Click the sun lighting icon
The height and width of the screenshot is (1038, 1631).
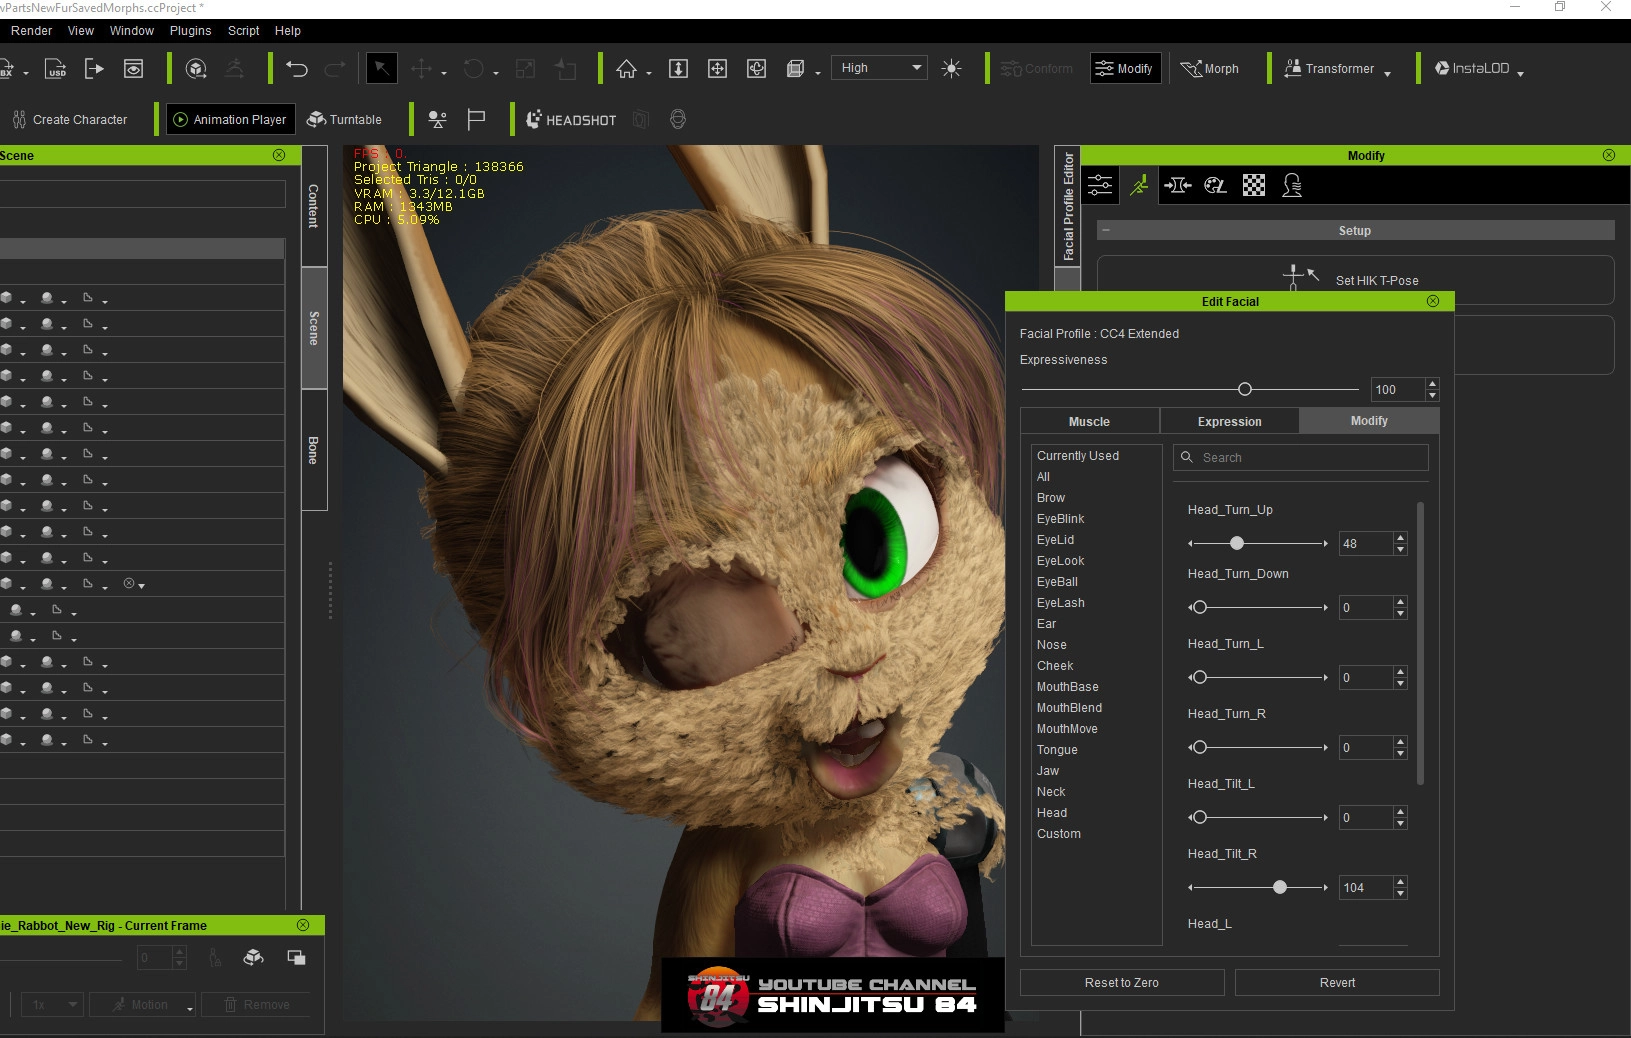[x=951, y=69]
